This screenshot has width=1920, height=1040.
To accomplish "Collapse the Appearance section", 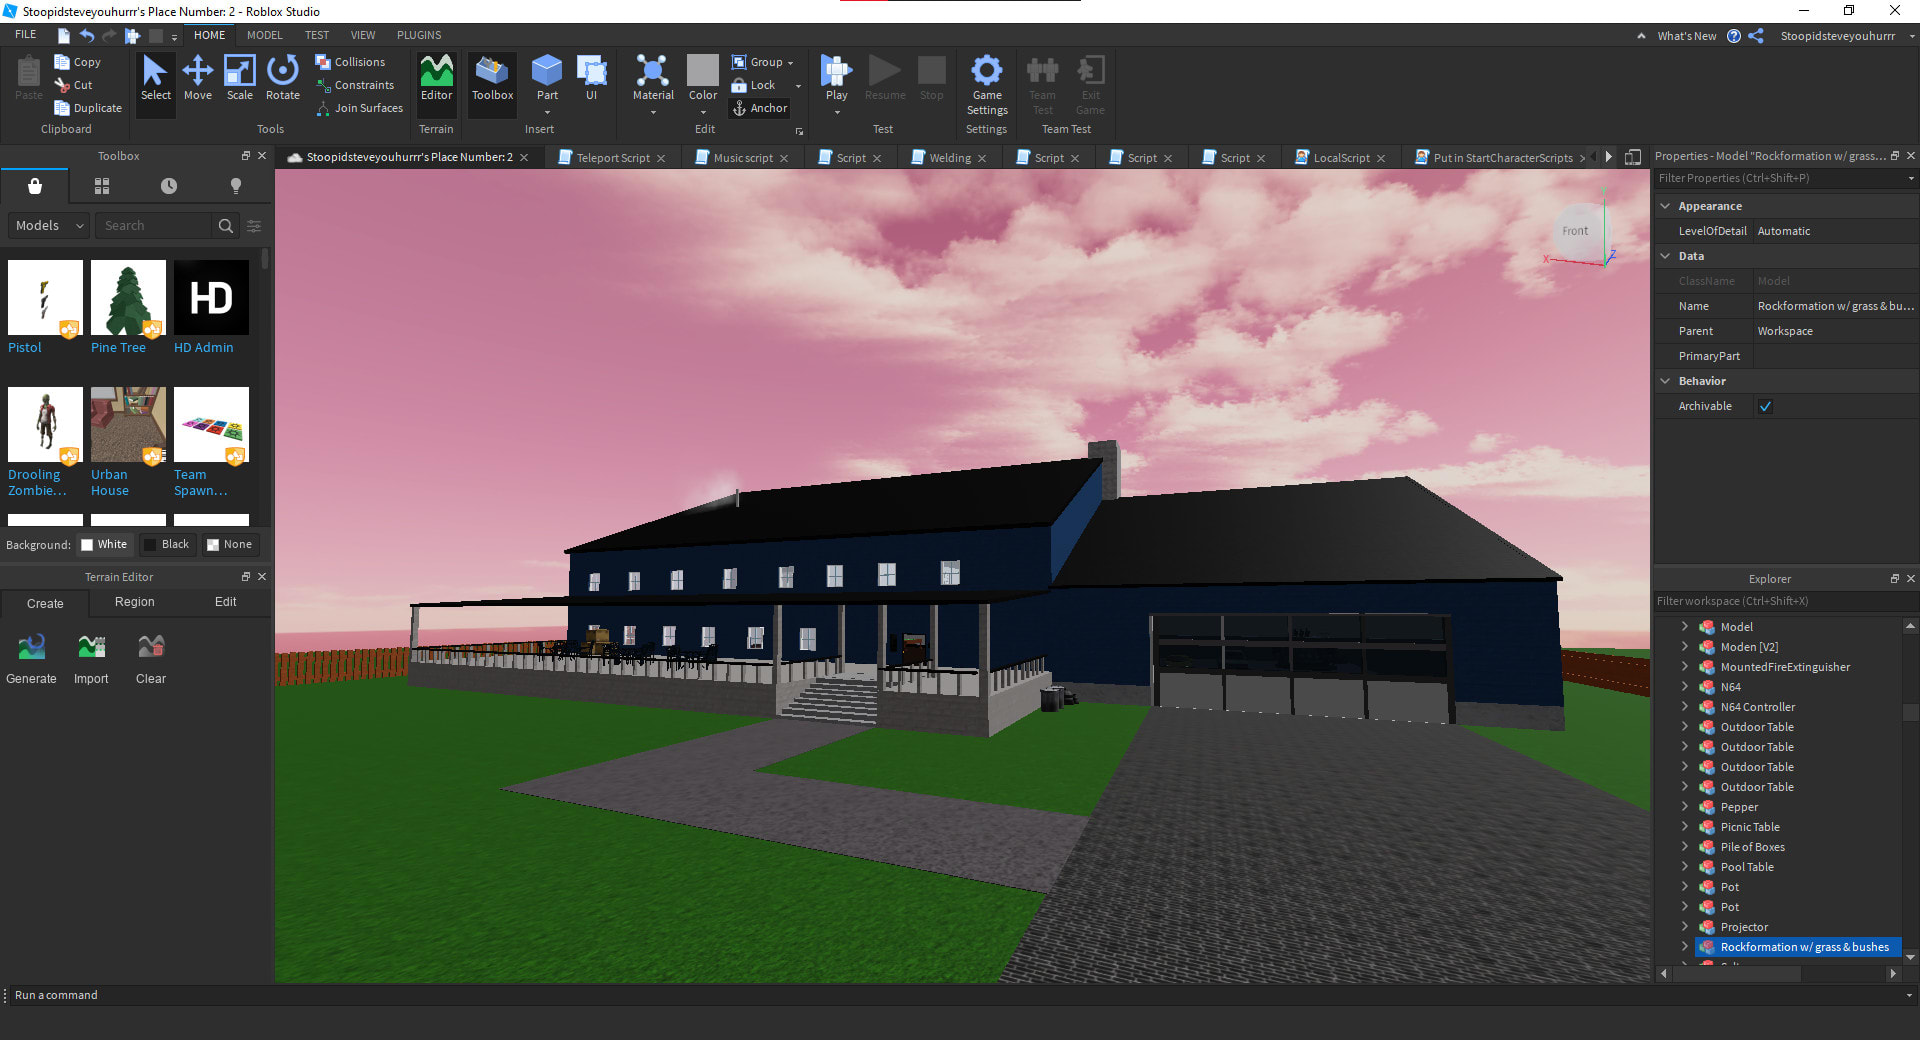I will tap(1665, 206).
